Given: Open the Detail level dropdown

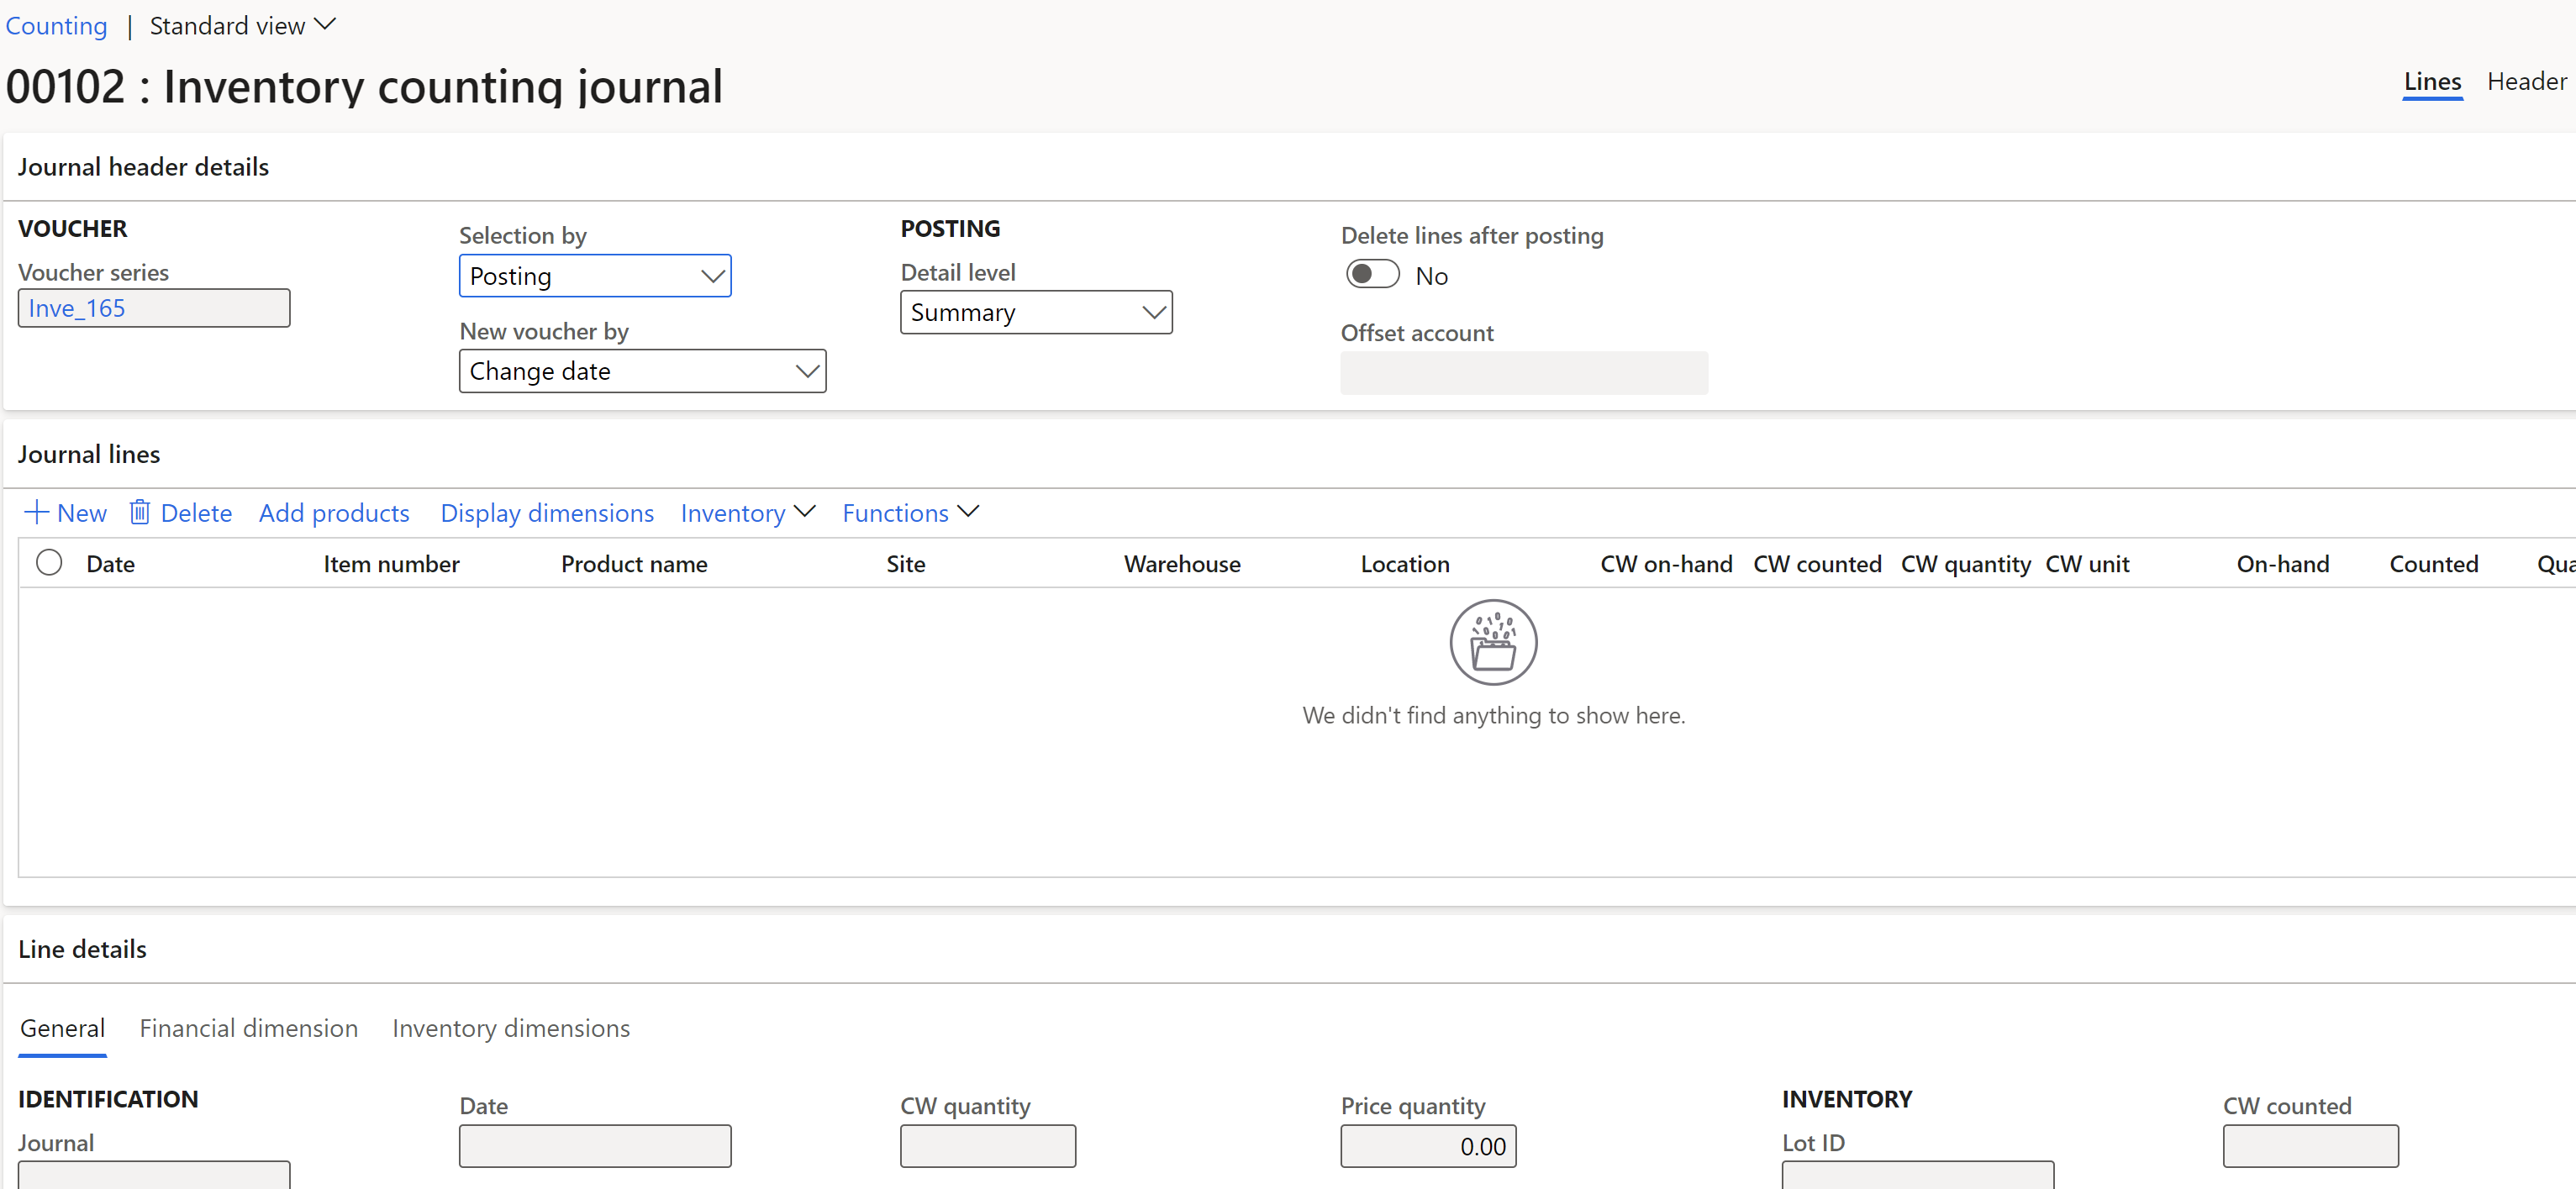Looking at the screenshot, I should (x=1036, y=310).
